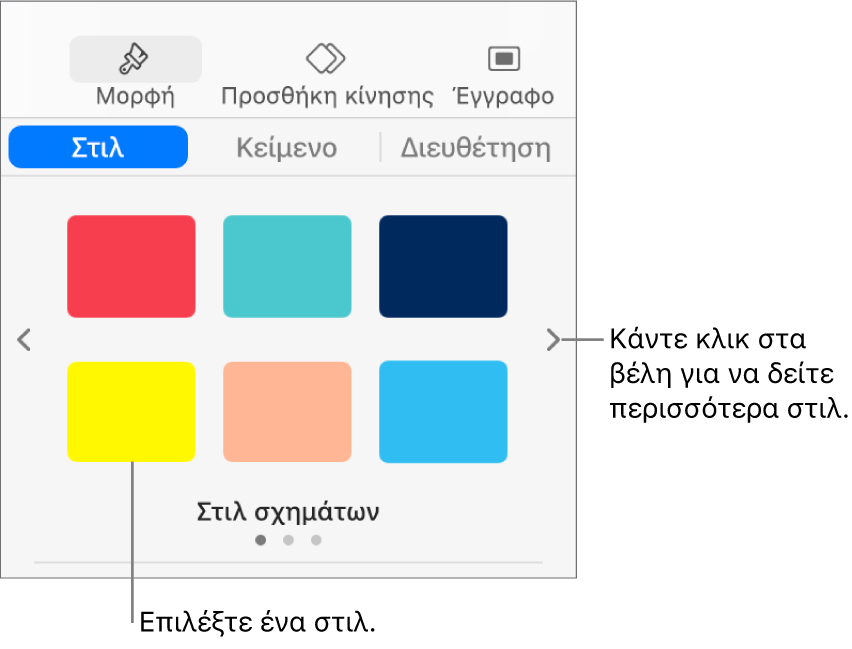Apply the sky blue shape style
The image size is (852, 649).
pyautogui.click(x=443, y=411)
